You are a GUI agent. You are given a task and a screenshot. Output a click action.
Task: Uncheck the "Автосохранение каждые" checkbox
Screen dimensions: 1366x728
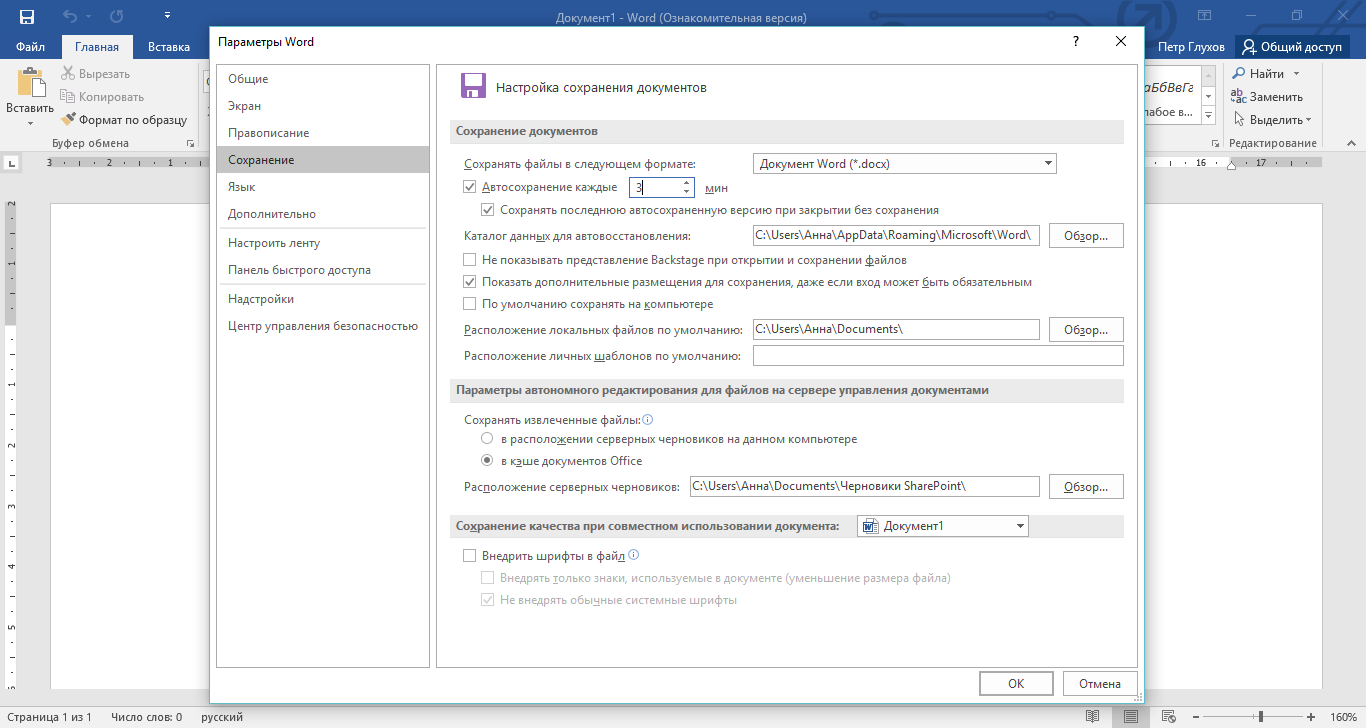[x=470, y=187]
